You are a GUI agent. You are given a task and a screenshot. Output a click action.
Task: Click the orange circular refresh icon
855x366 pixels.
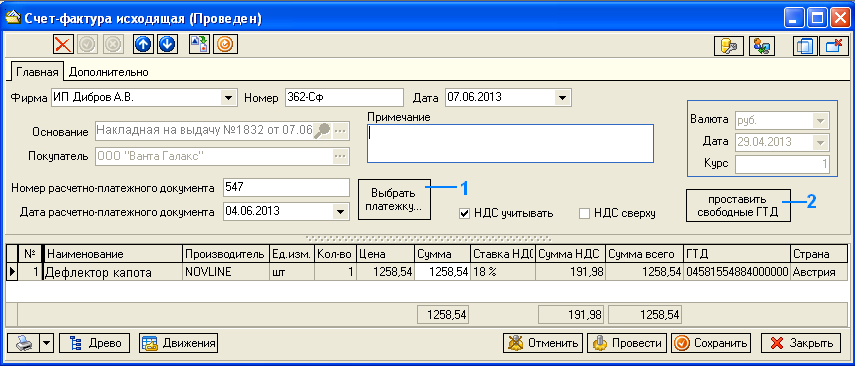(x=225, y=44)
